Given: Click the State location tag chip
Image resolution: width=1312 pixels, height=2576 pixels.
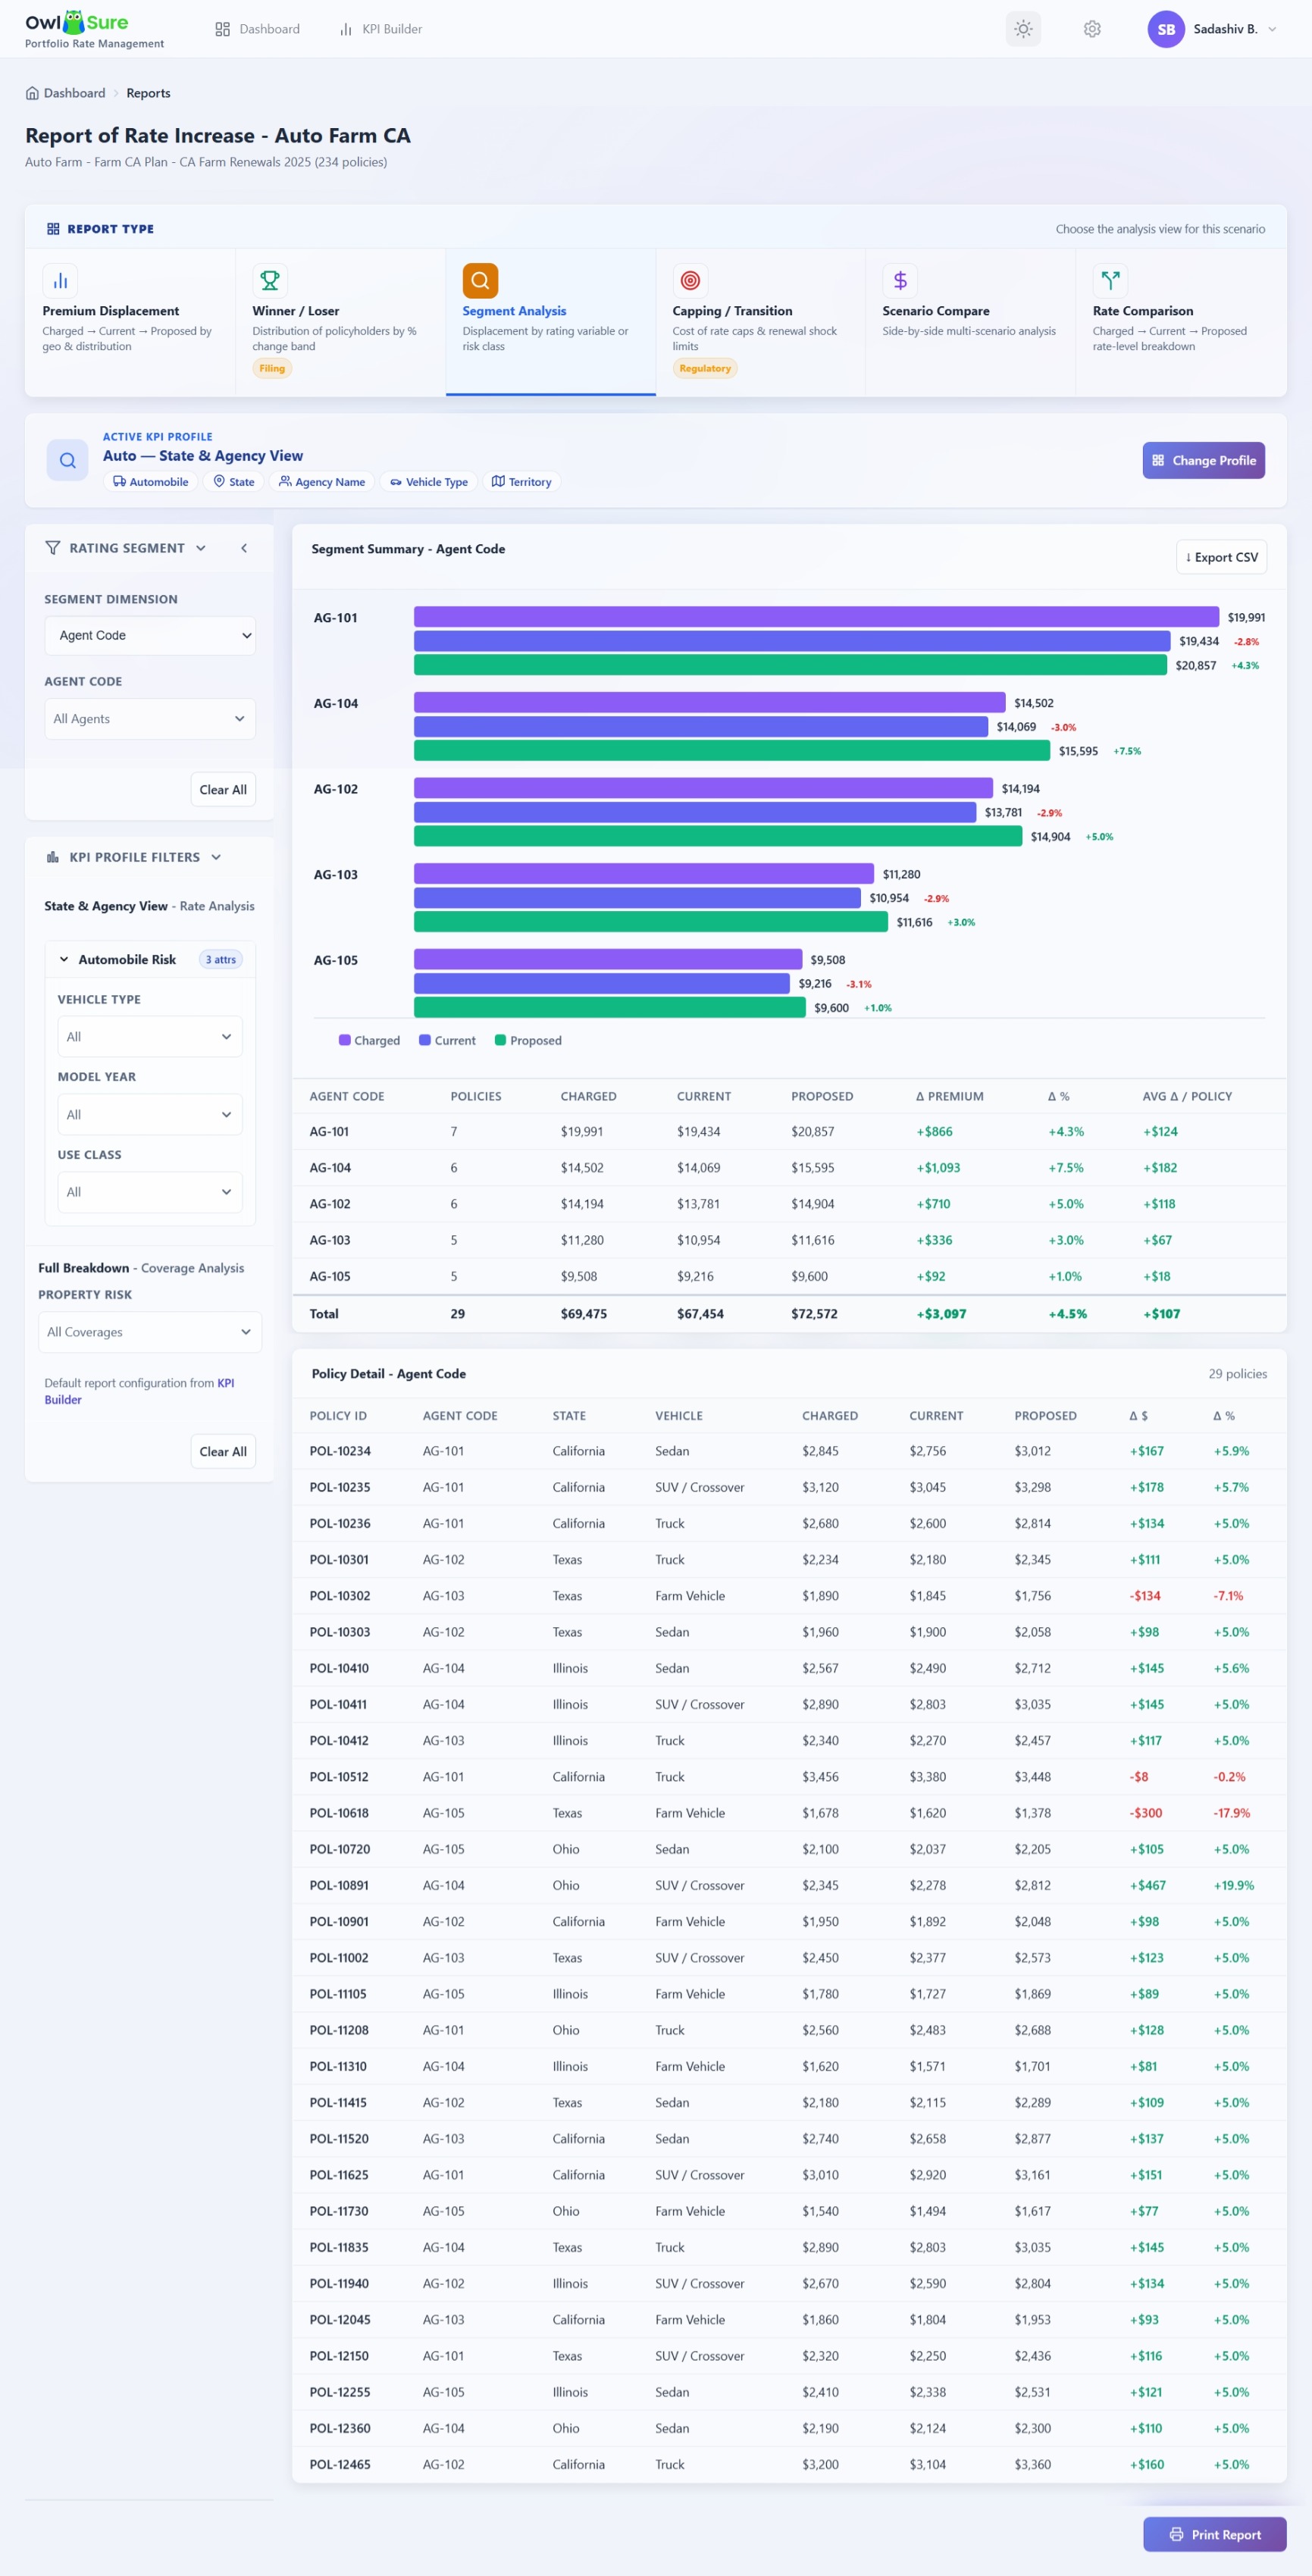Looking at the screenshot, I should coord(234,482).
